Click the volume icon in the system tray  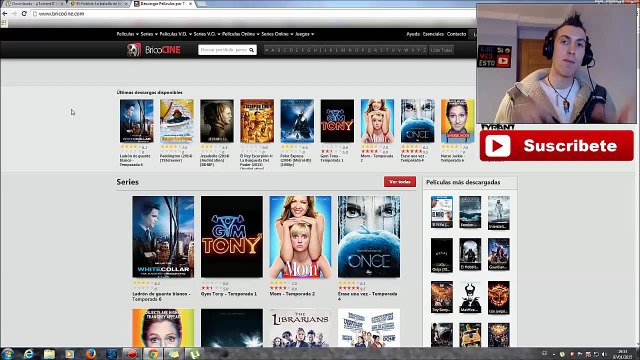604,354
